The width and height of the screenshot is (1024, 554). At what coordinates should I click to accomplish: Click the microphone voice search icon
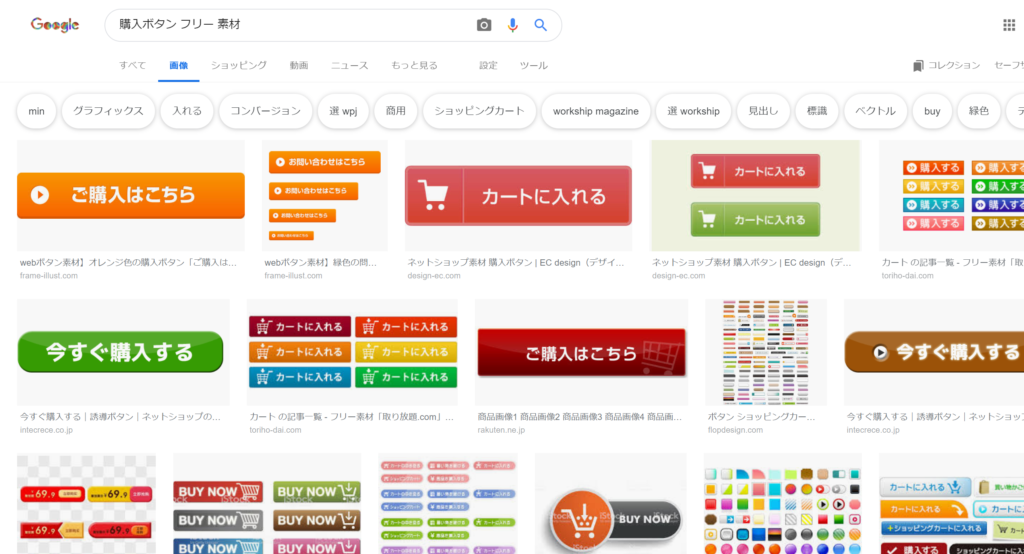[513, 25]
